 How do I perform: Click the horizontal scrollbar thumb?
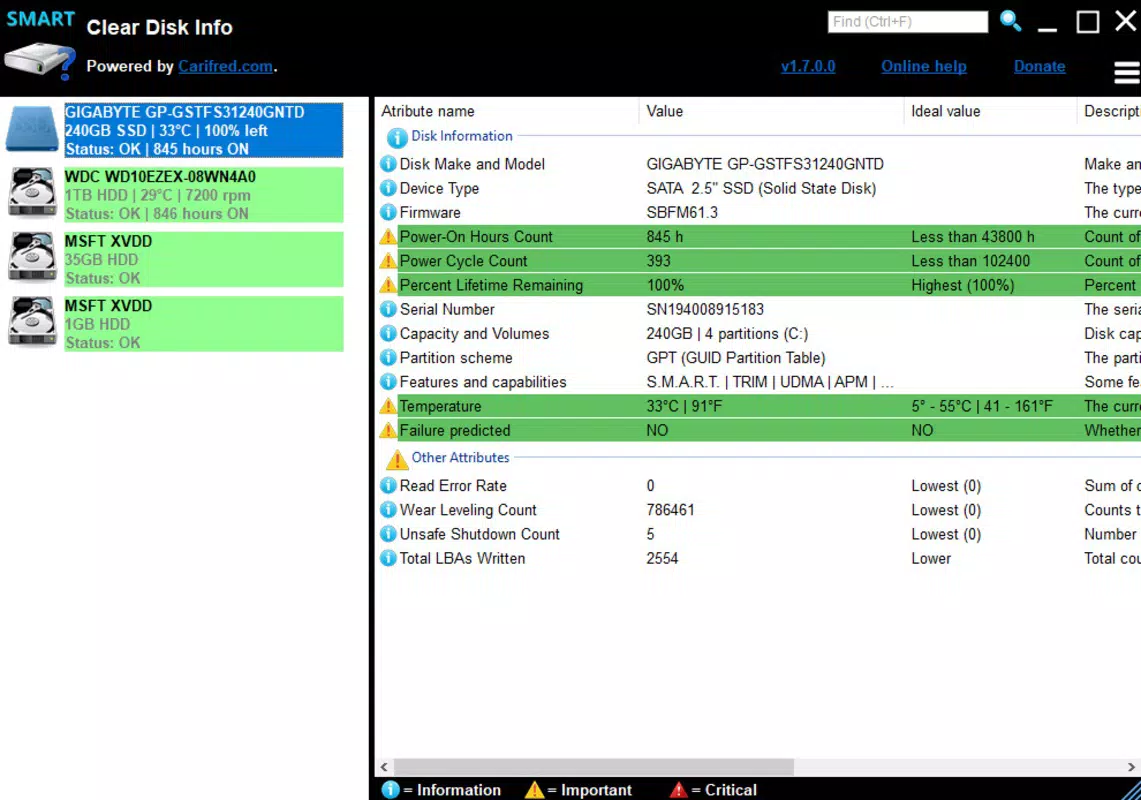(x=593, y=767)
